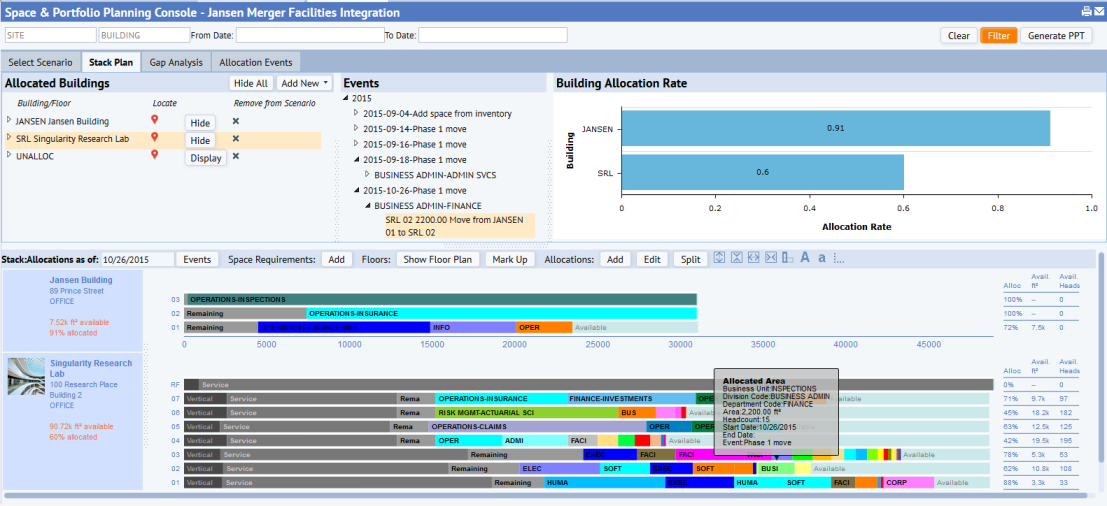The image size is (1107, 506).
Task: Locate the JANSEN building with its map pin
Action: pyautogui.click(x=155, y=121)
